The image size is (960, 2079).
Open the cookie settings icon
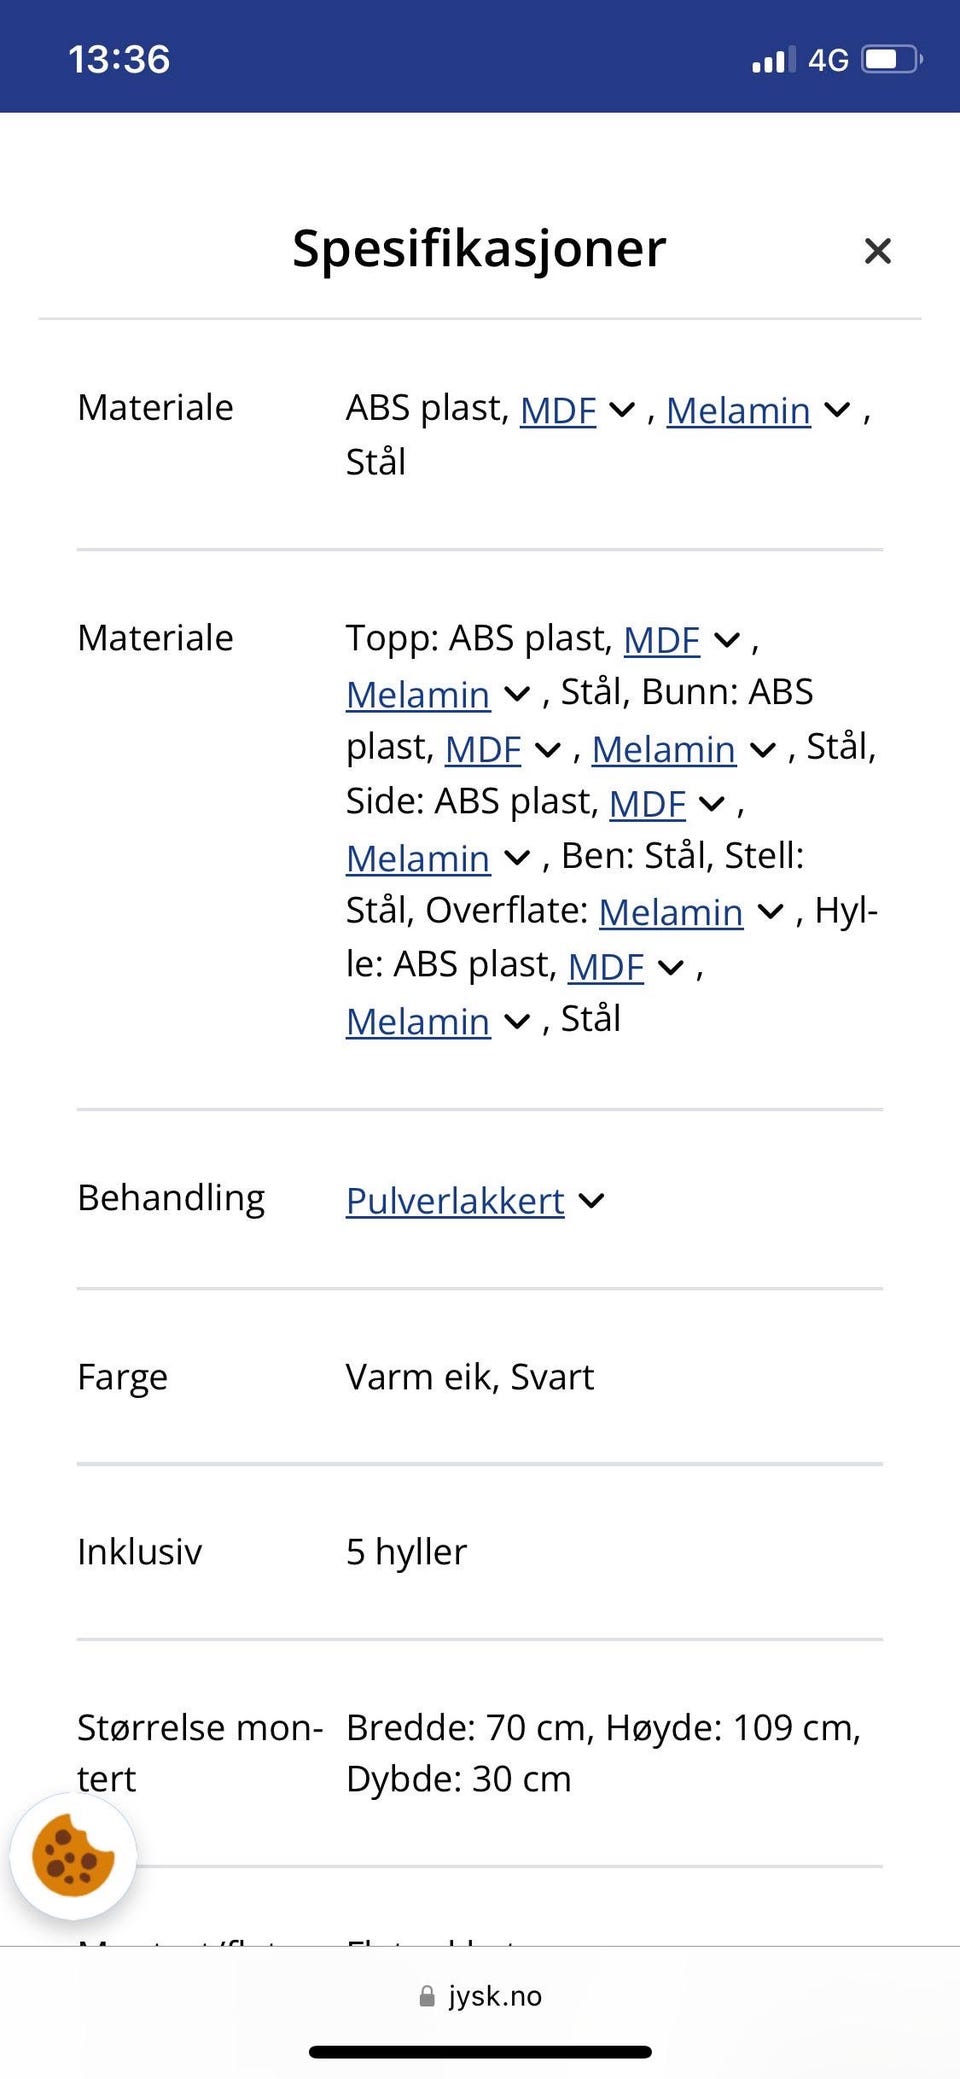click(x=73, y=1856)
